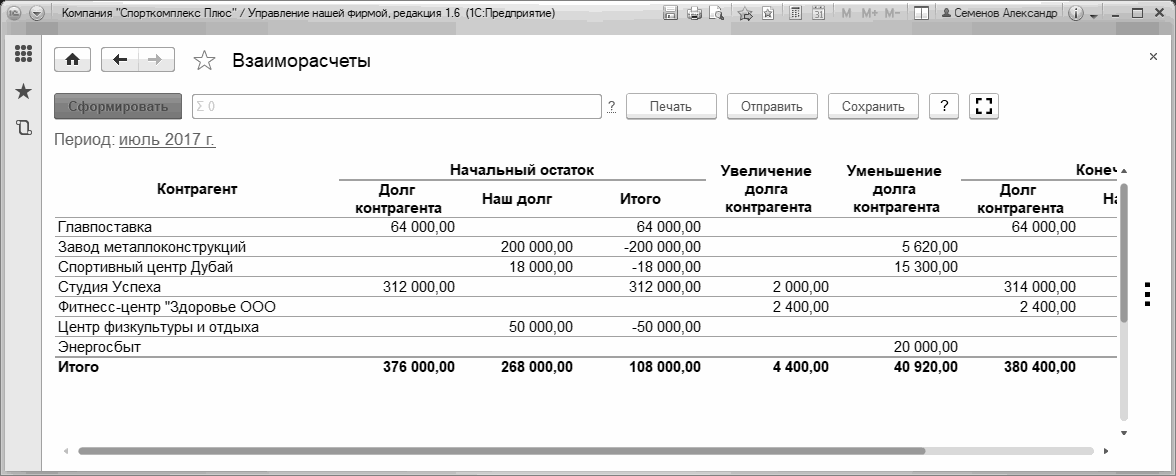1176x476 pixels.
Task: Toggle the split panel layout icon
Action: coord(922,13)
